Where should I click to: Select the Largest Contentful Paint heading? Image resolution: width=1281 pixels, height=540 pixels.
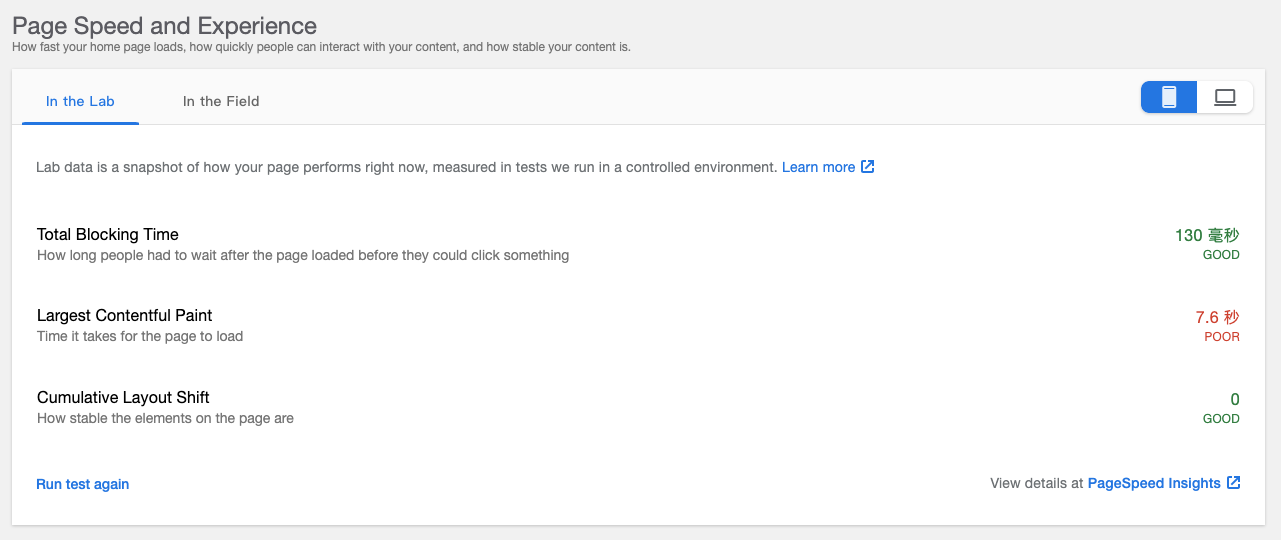point(125,315)
